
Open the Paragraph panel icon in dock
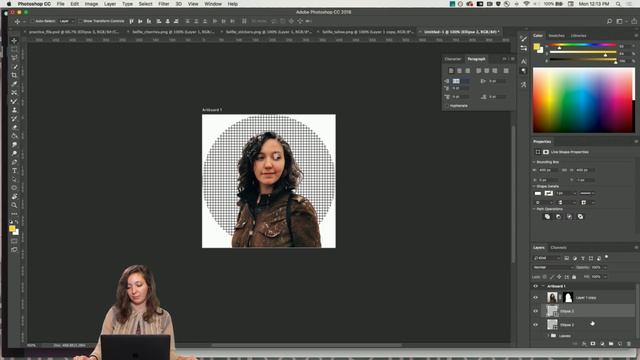point(524,71)
